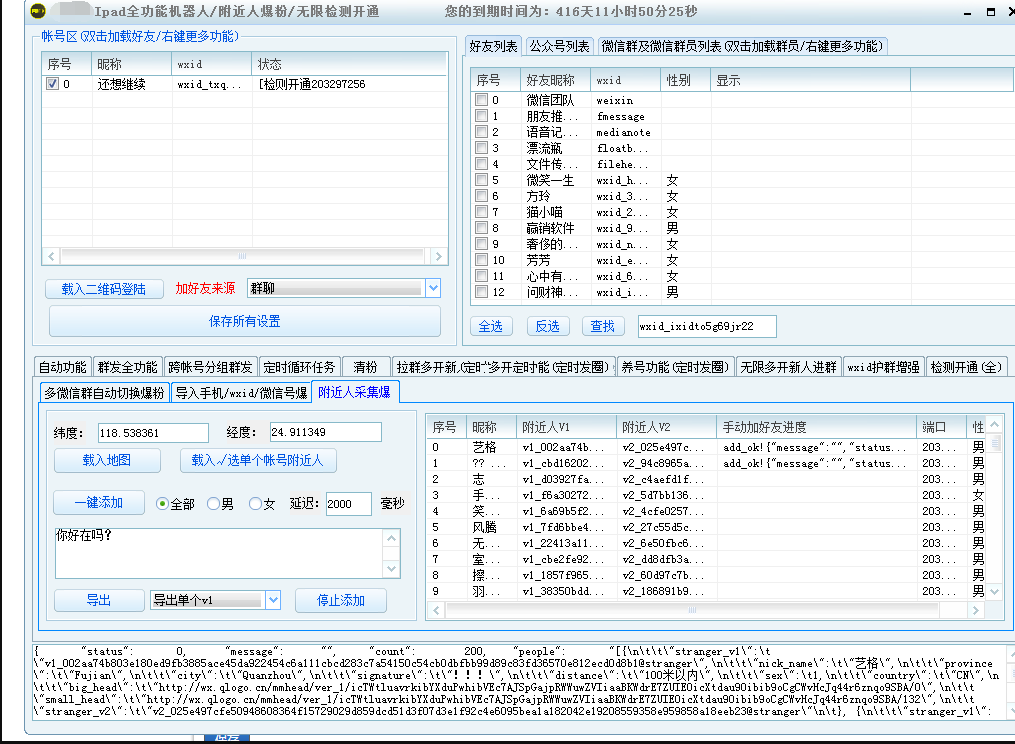The image size is (1015, 744).
Task: Click 载入二维码登陆 button
Action: (x=104, y=289)
